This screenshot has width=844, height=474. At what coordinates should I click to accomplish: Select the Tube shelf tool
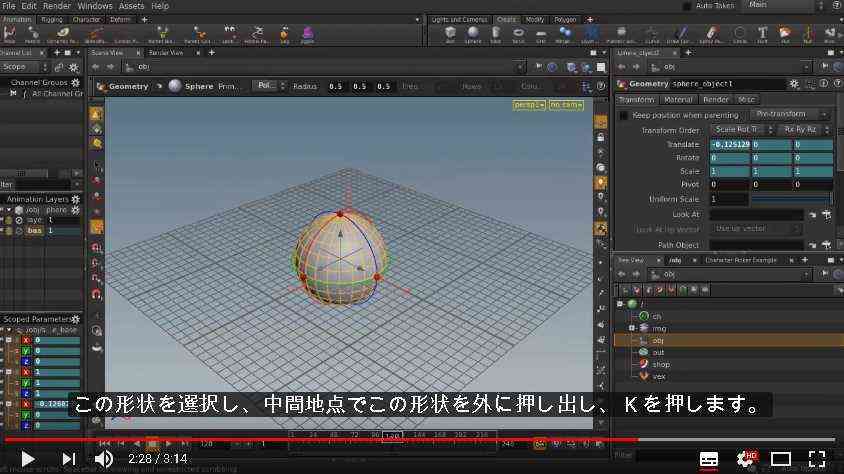[496, 33]
